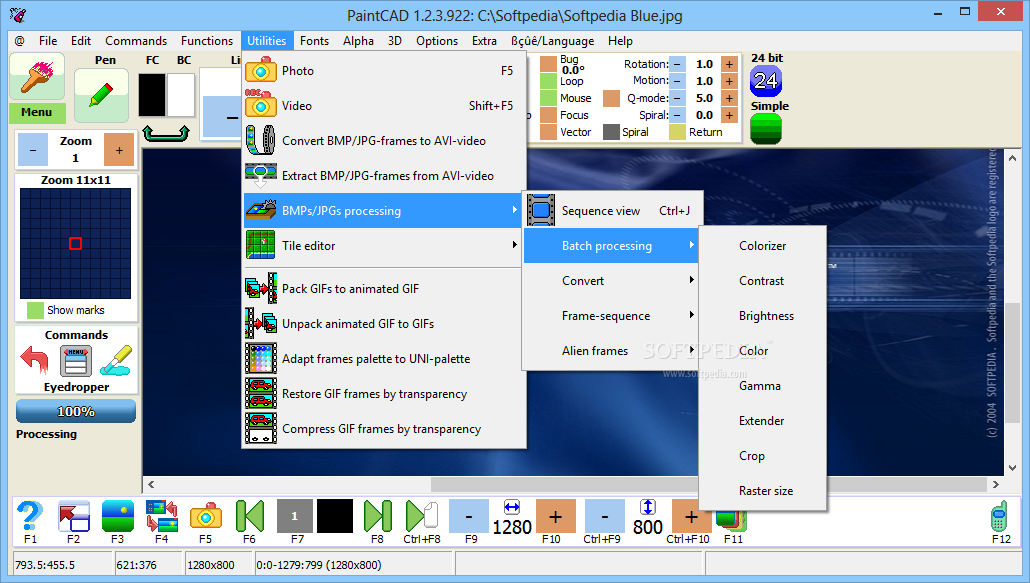
Task: Click the paintbrush Menu icon
Action: [x=37, y=76]
